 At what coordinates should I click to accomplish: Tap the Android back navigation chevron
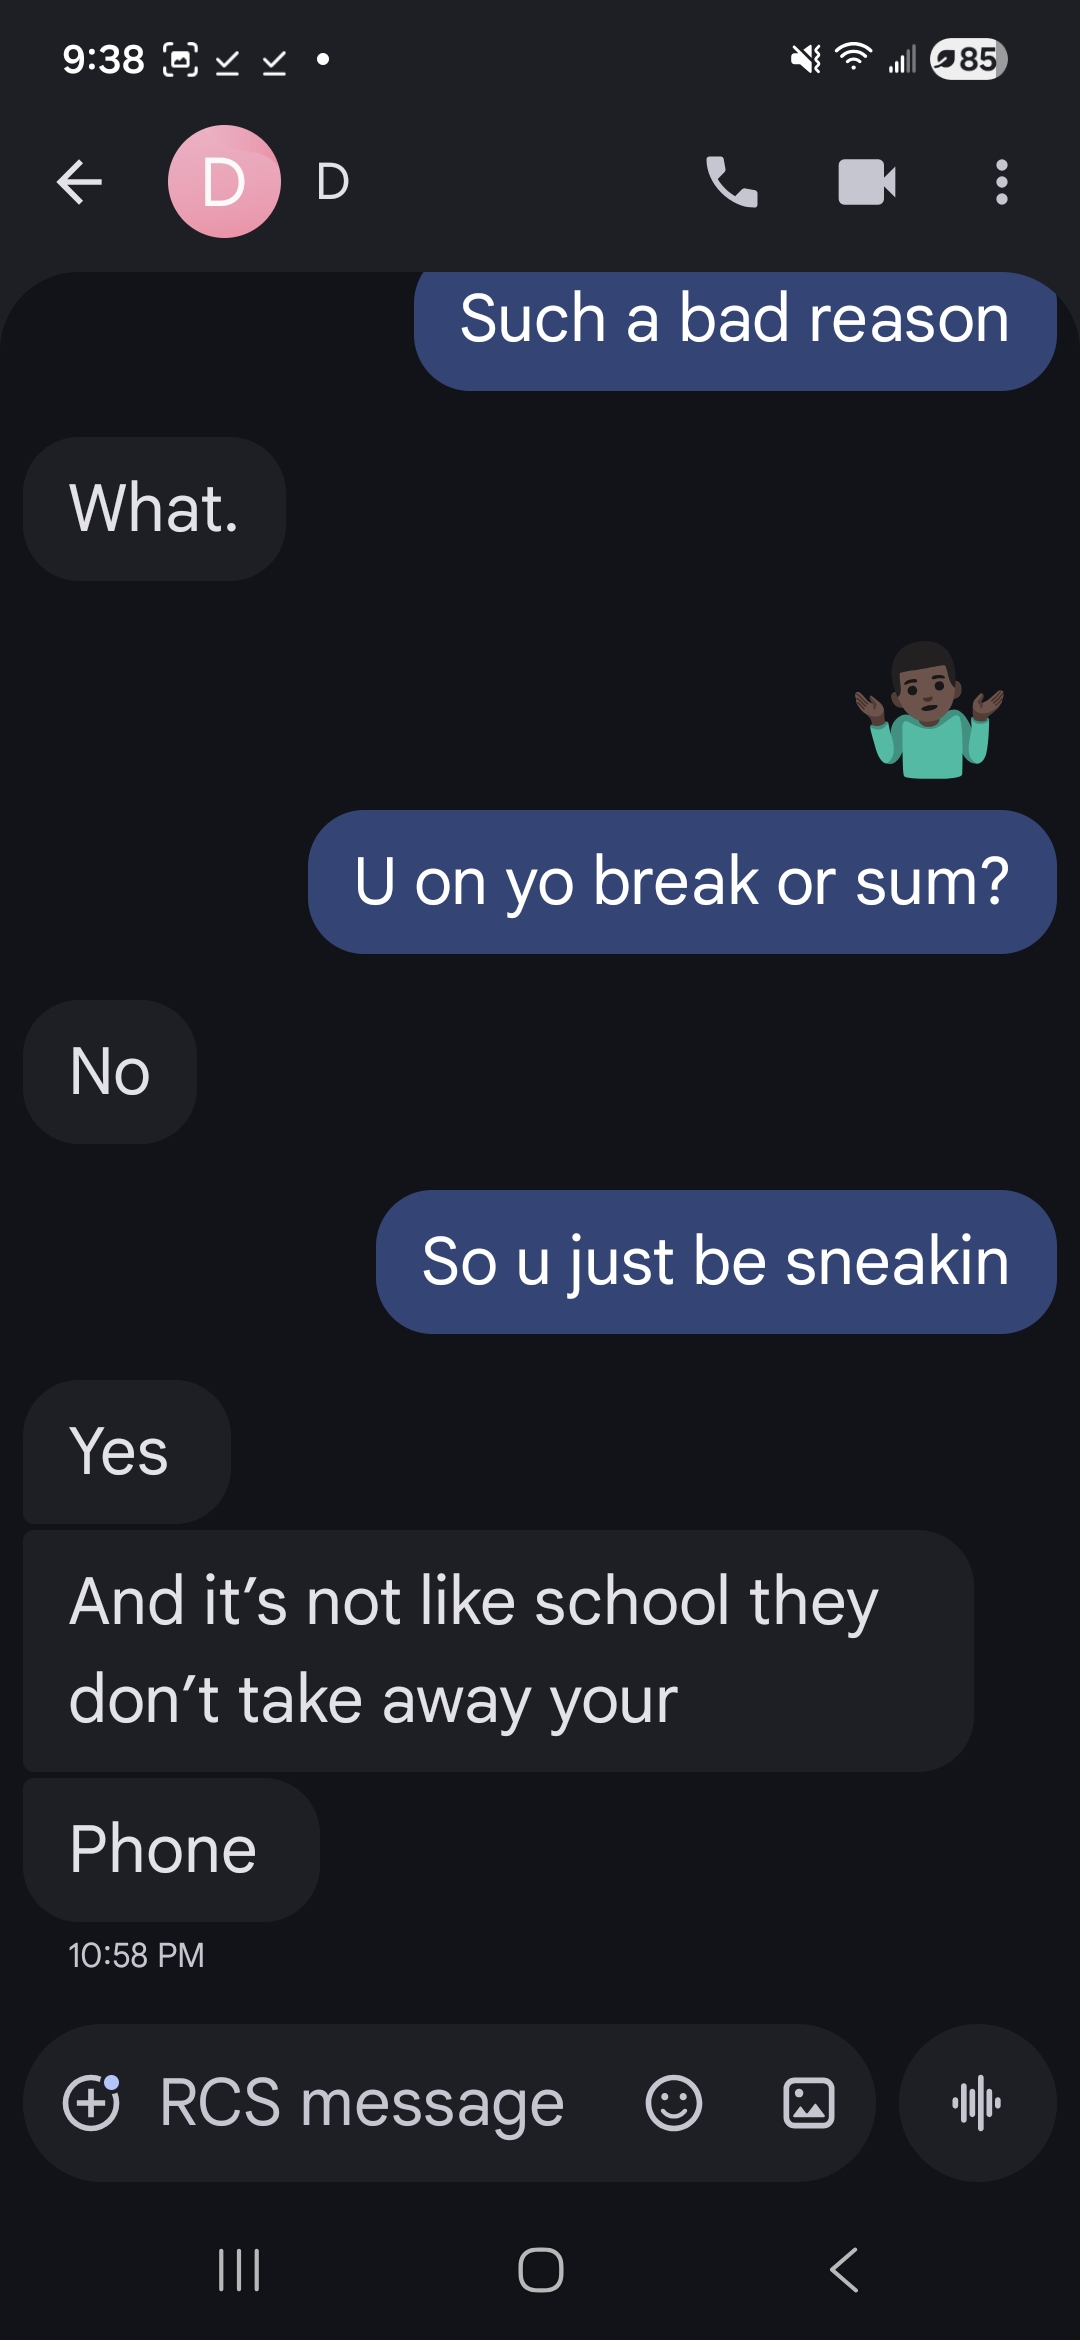pyautogui.click(x=844, y=2270)
